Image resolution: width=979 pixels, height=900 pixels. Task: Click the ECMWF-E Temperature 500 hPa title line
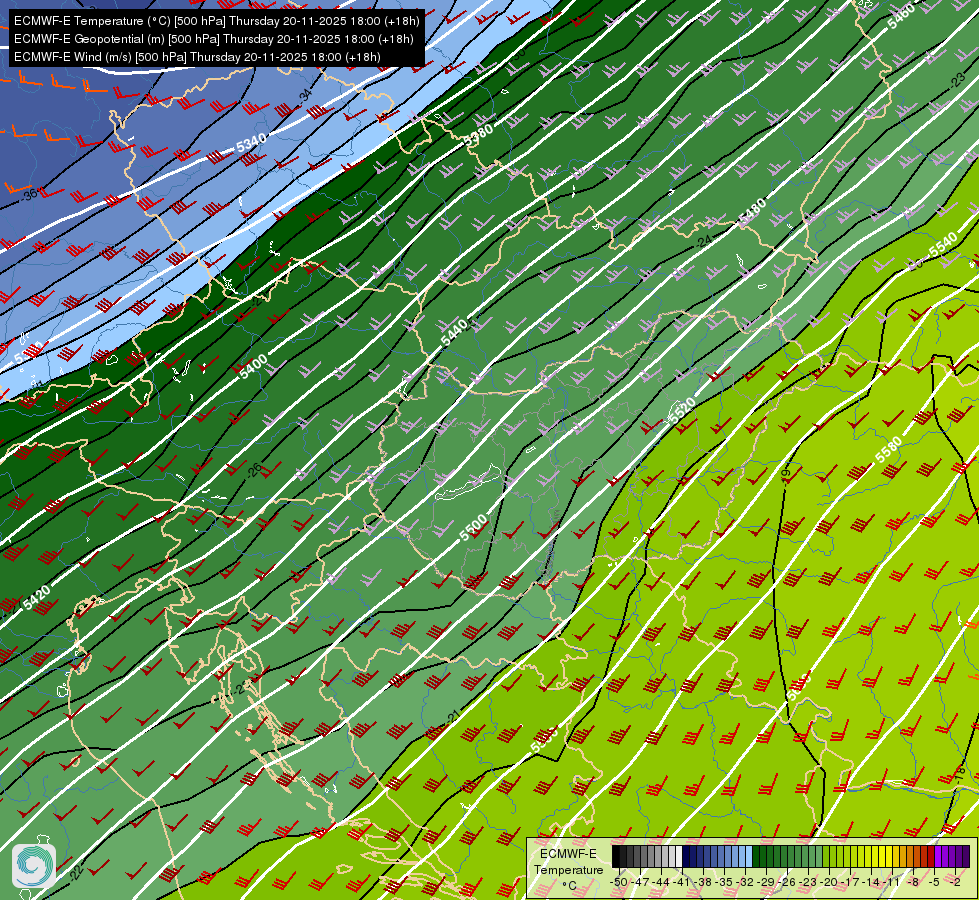(217, 21)
